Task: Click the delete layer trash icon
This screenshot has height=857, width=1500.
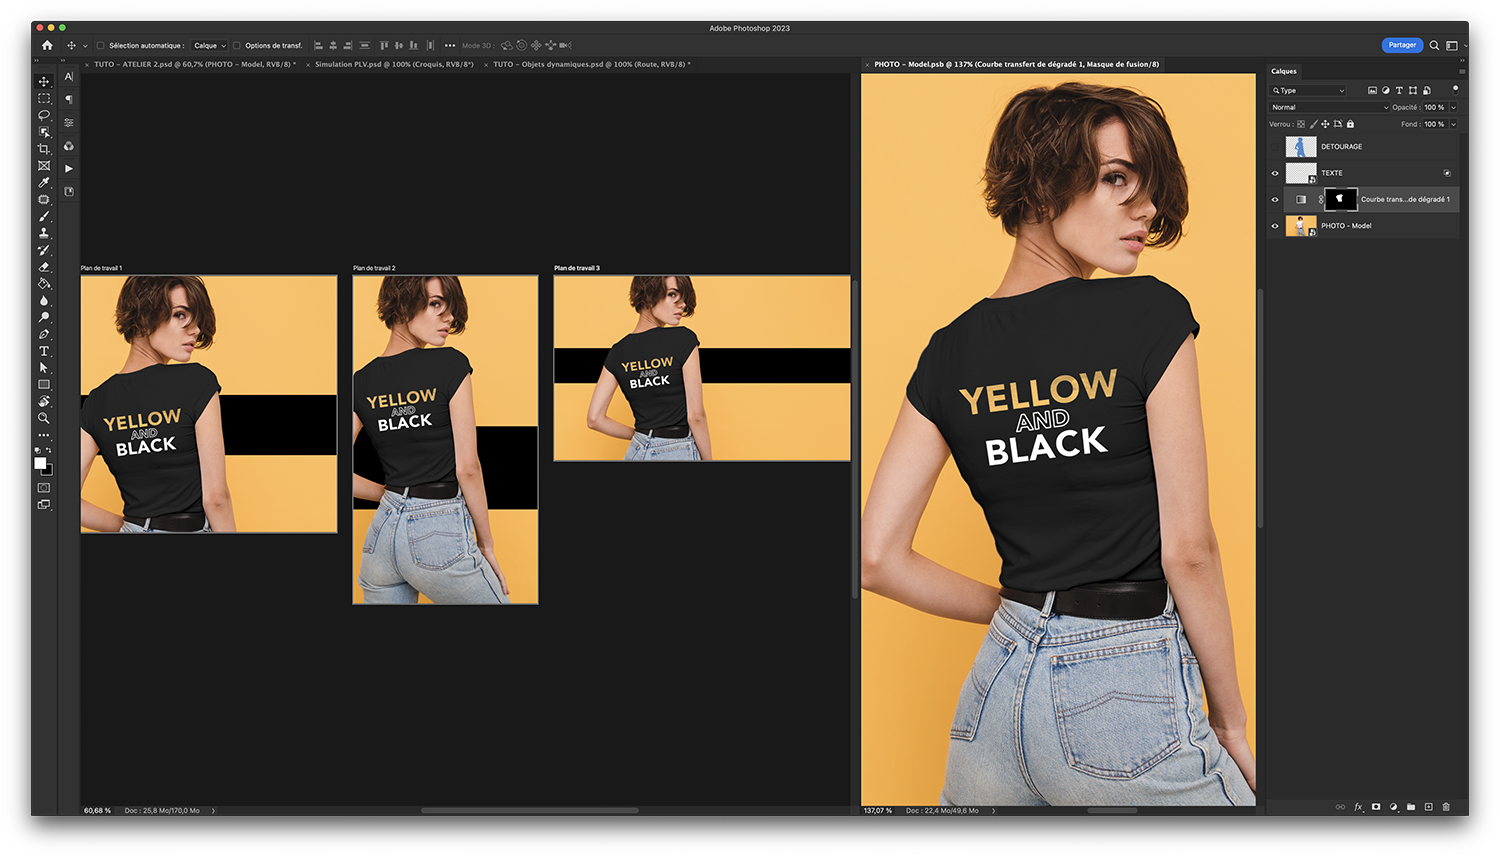Action: pos(1446,807)
